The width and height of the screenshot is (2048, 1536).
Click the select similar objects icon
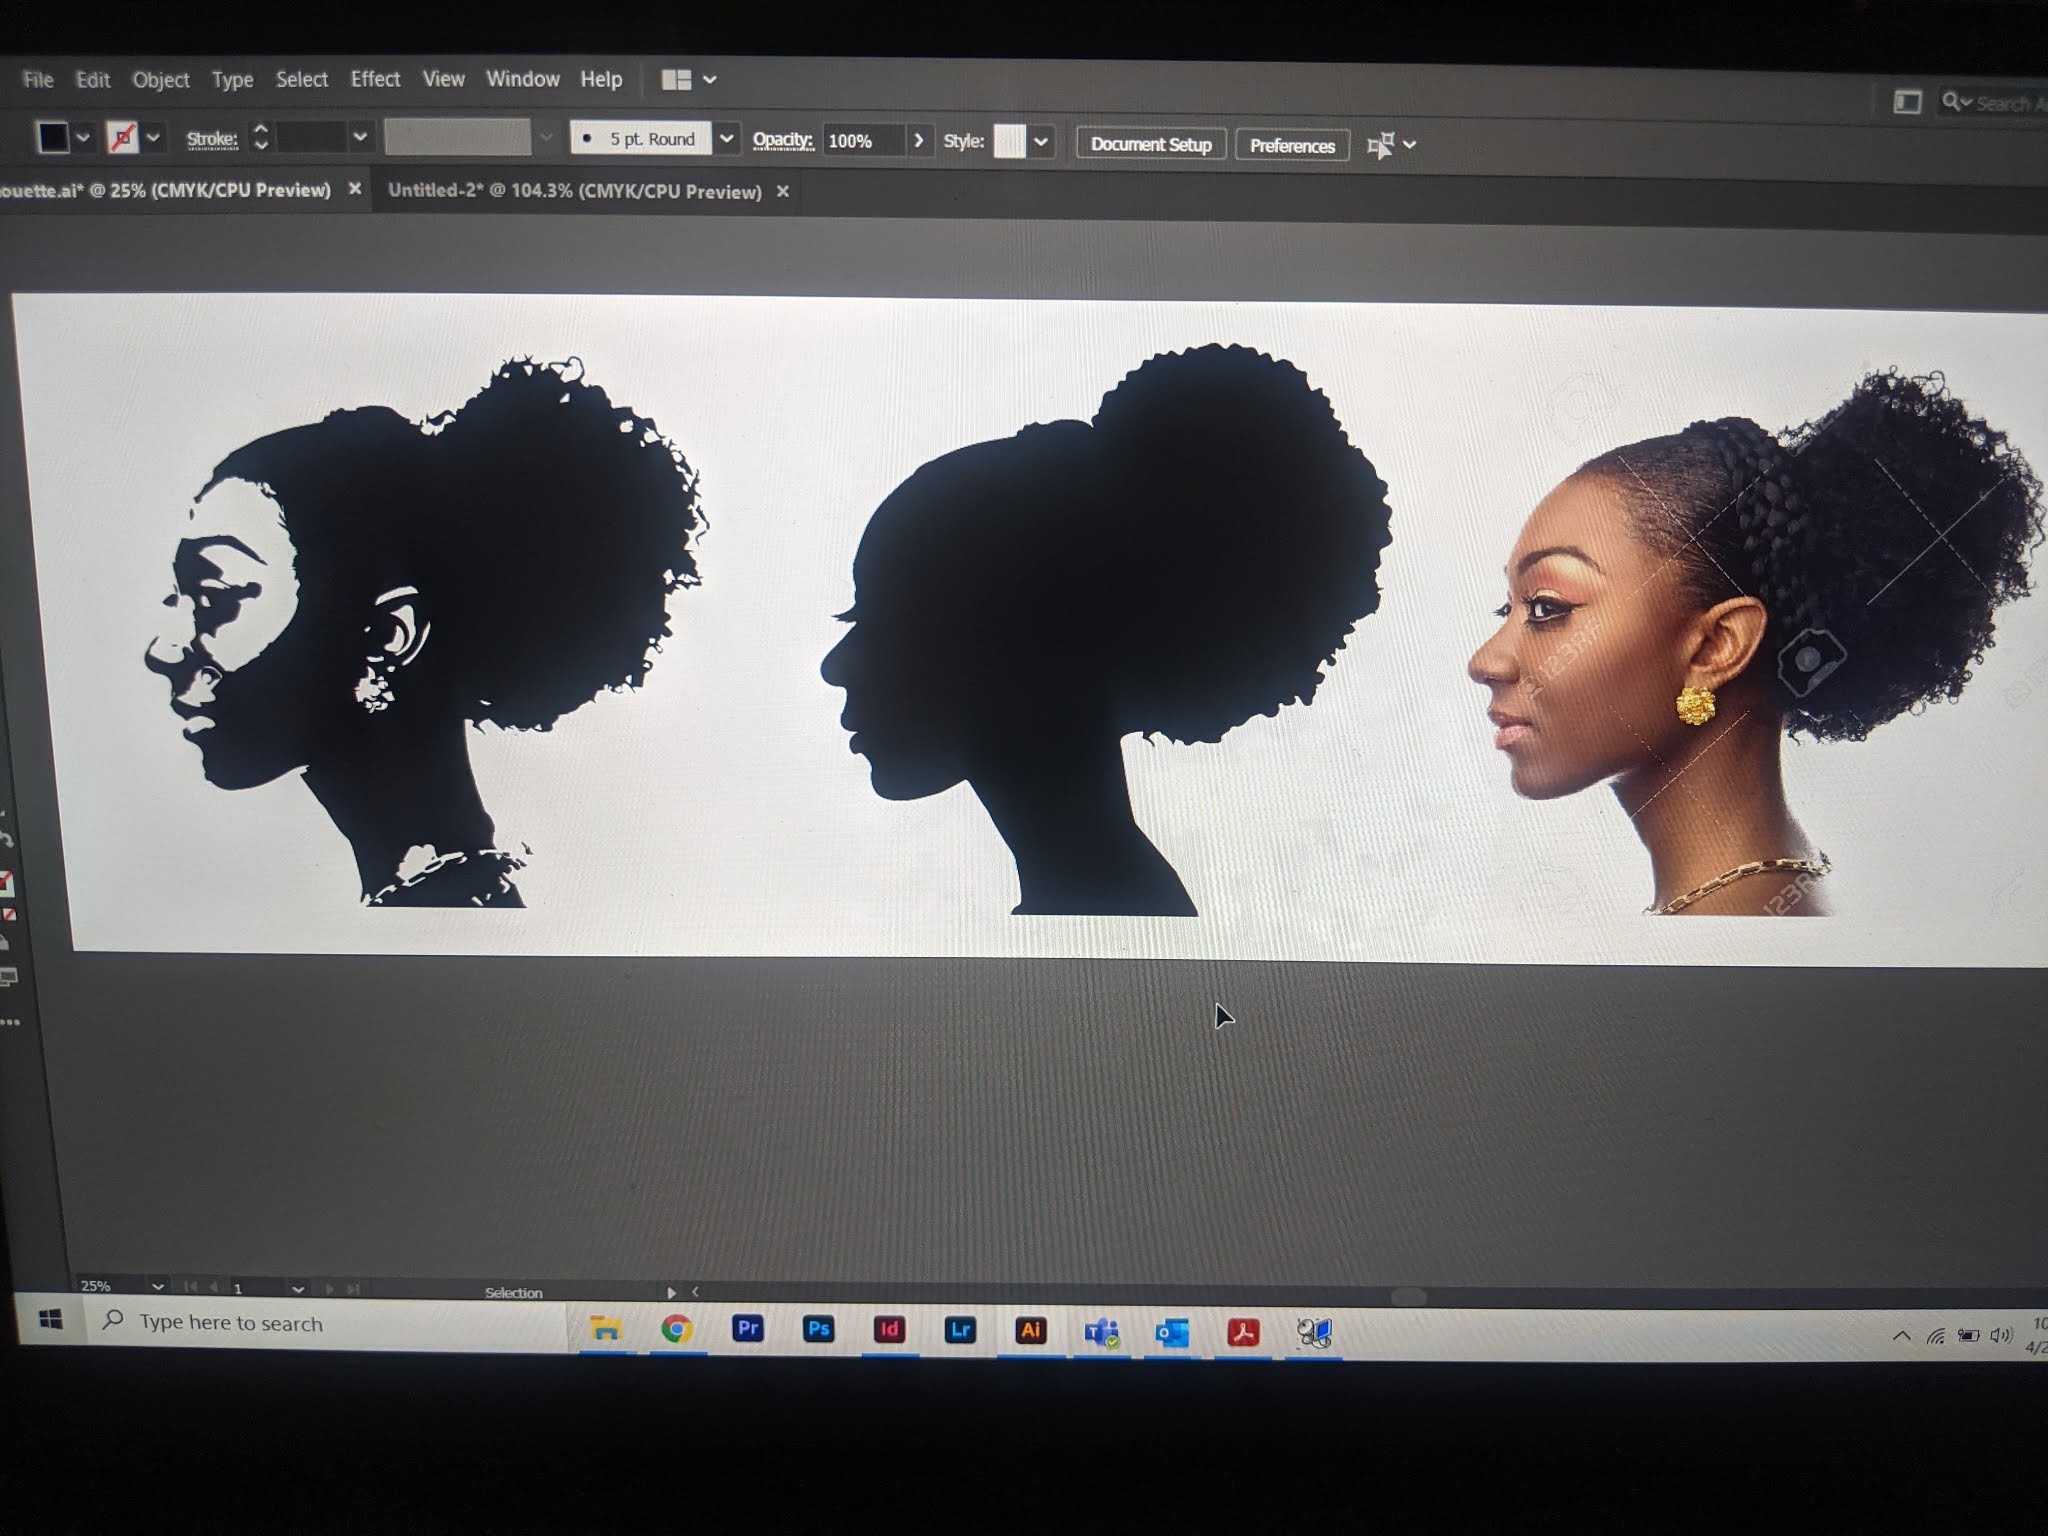tap(1381, 146)
